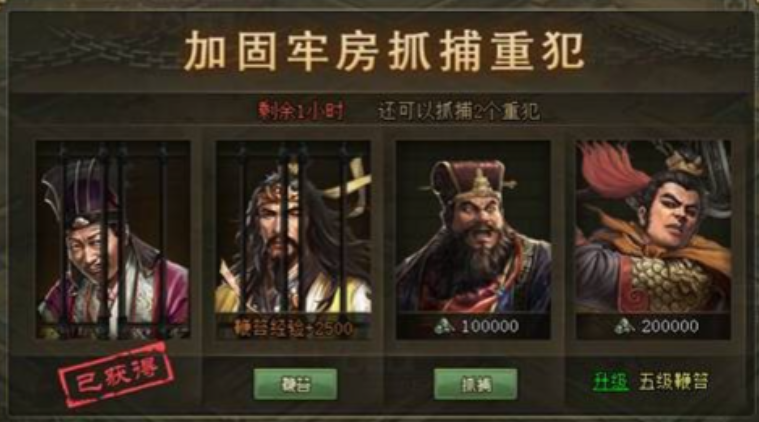
Task: Click the 五级鞭笞 label
Action: click(673, 382)
